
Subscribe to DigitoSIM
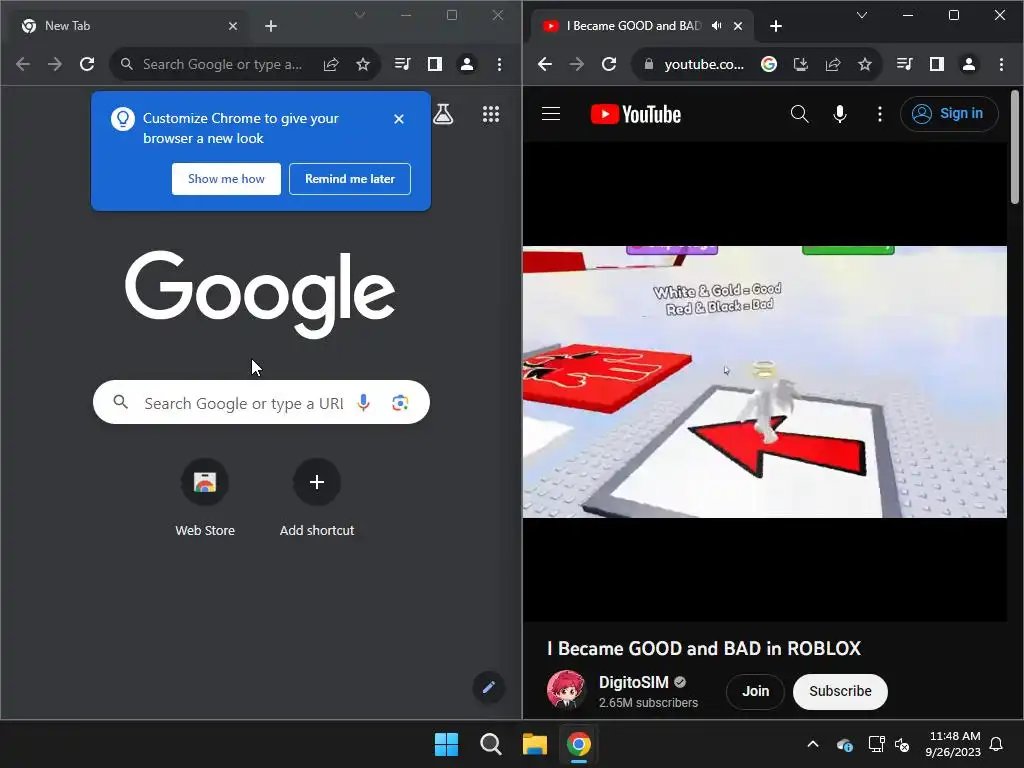tap(840, 691)
